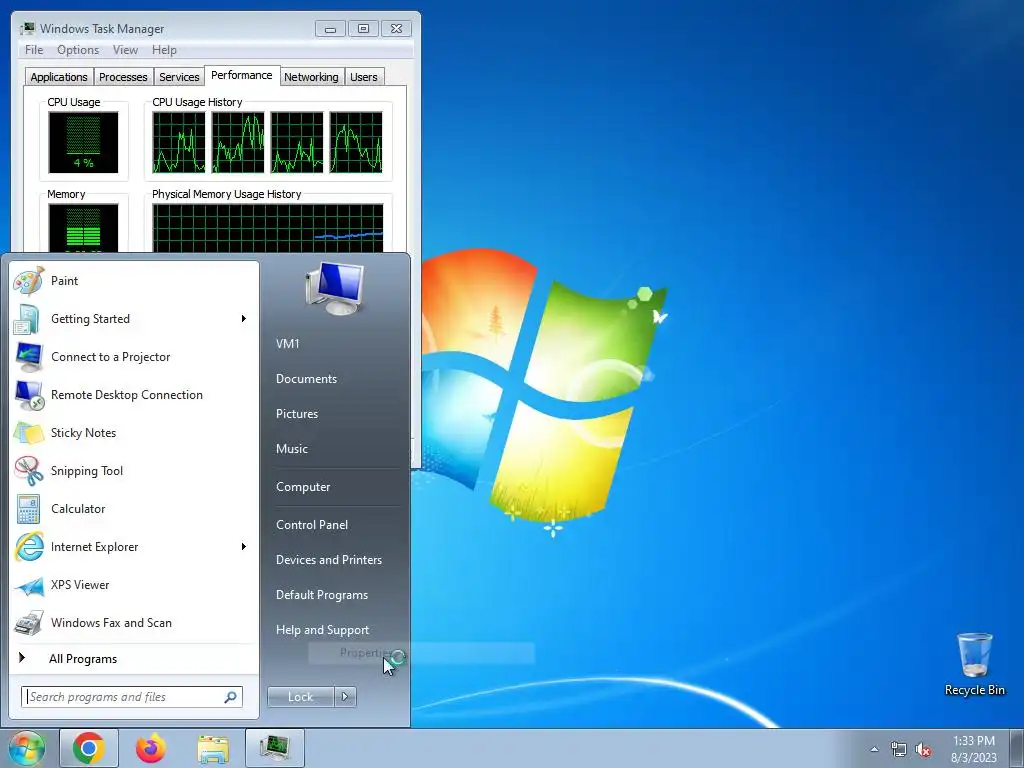Click the Show desktop strip

(1017, 748)
